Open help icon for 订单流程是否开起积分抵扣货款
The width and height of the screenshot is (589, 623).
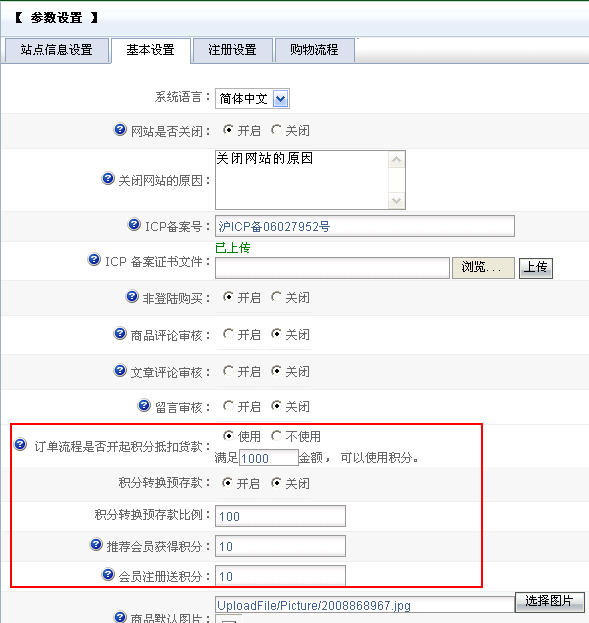click(x=21, y=444)
